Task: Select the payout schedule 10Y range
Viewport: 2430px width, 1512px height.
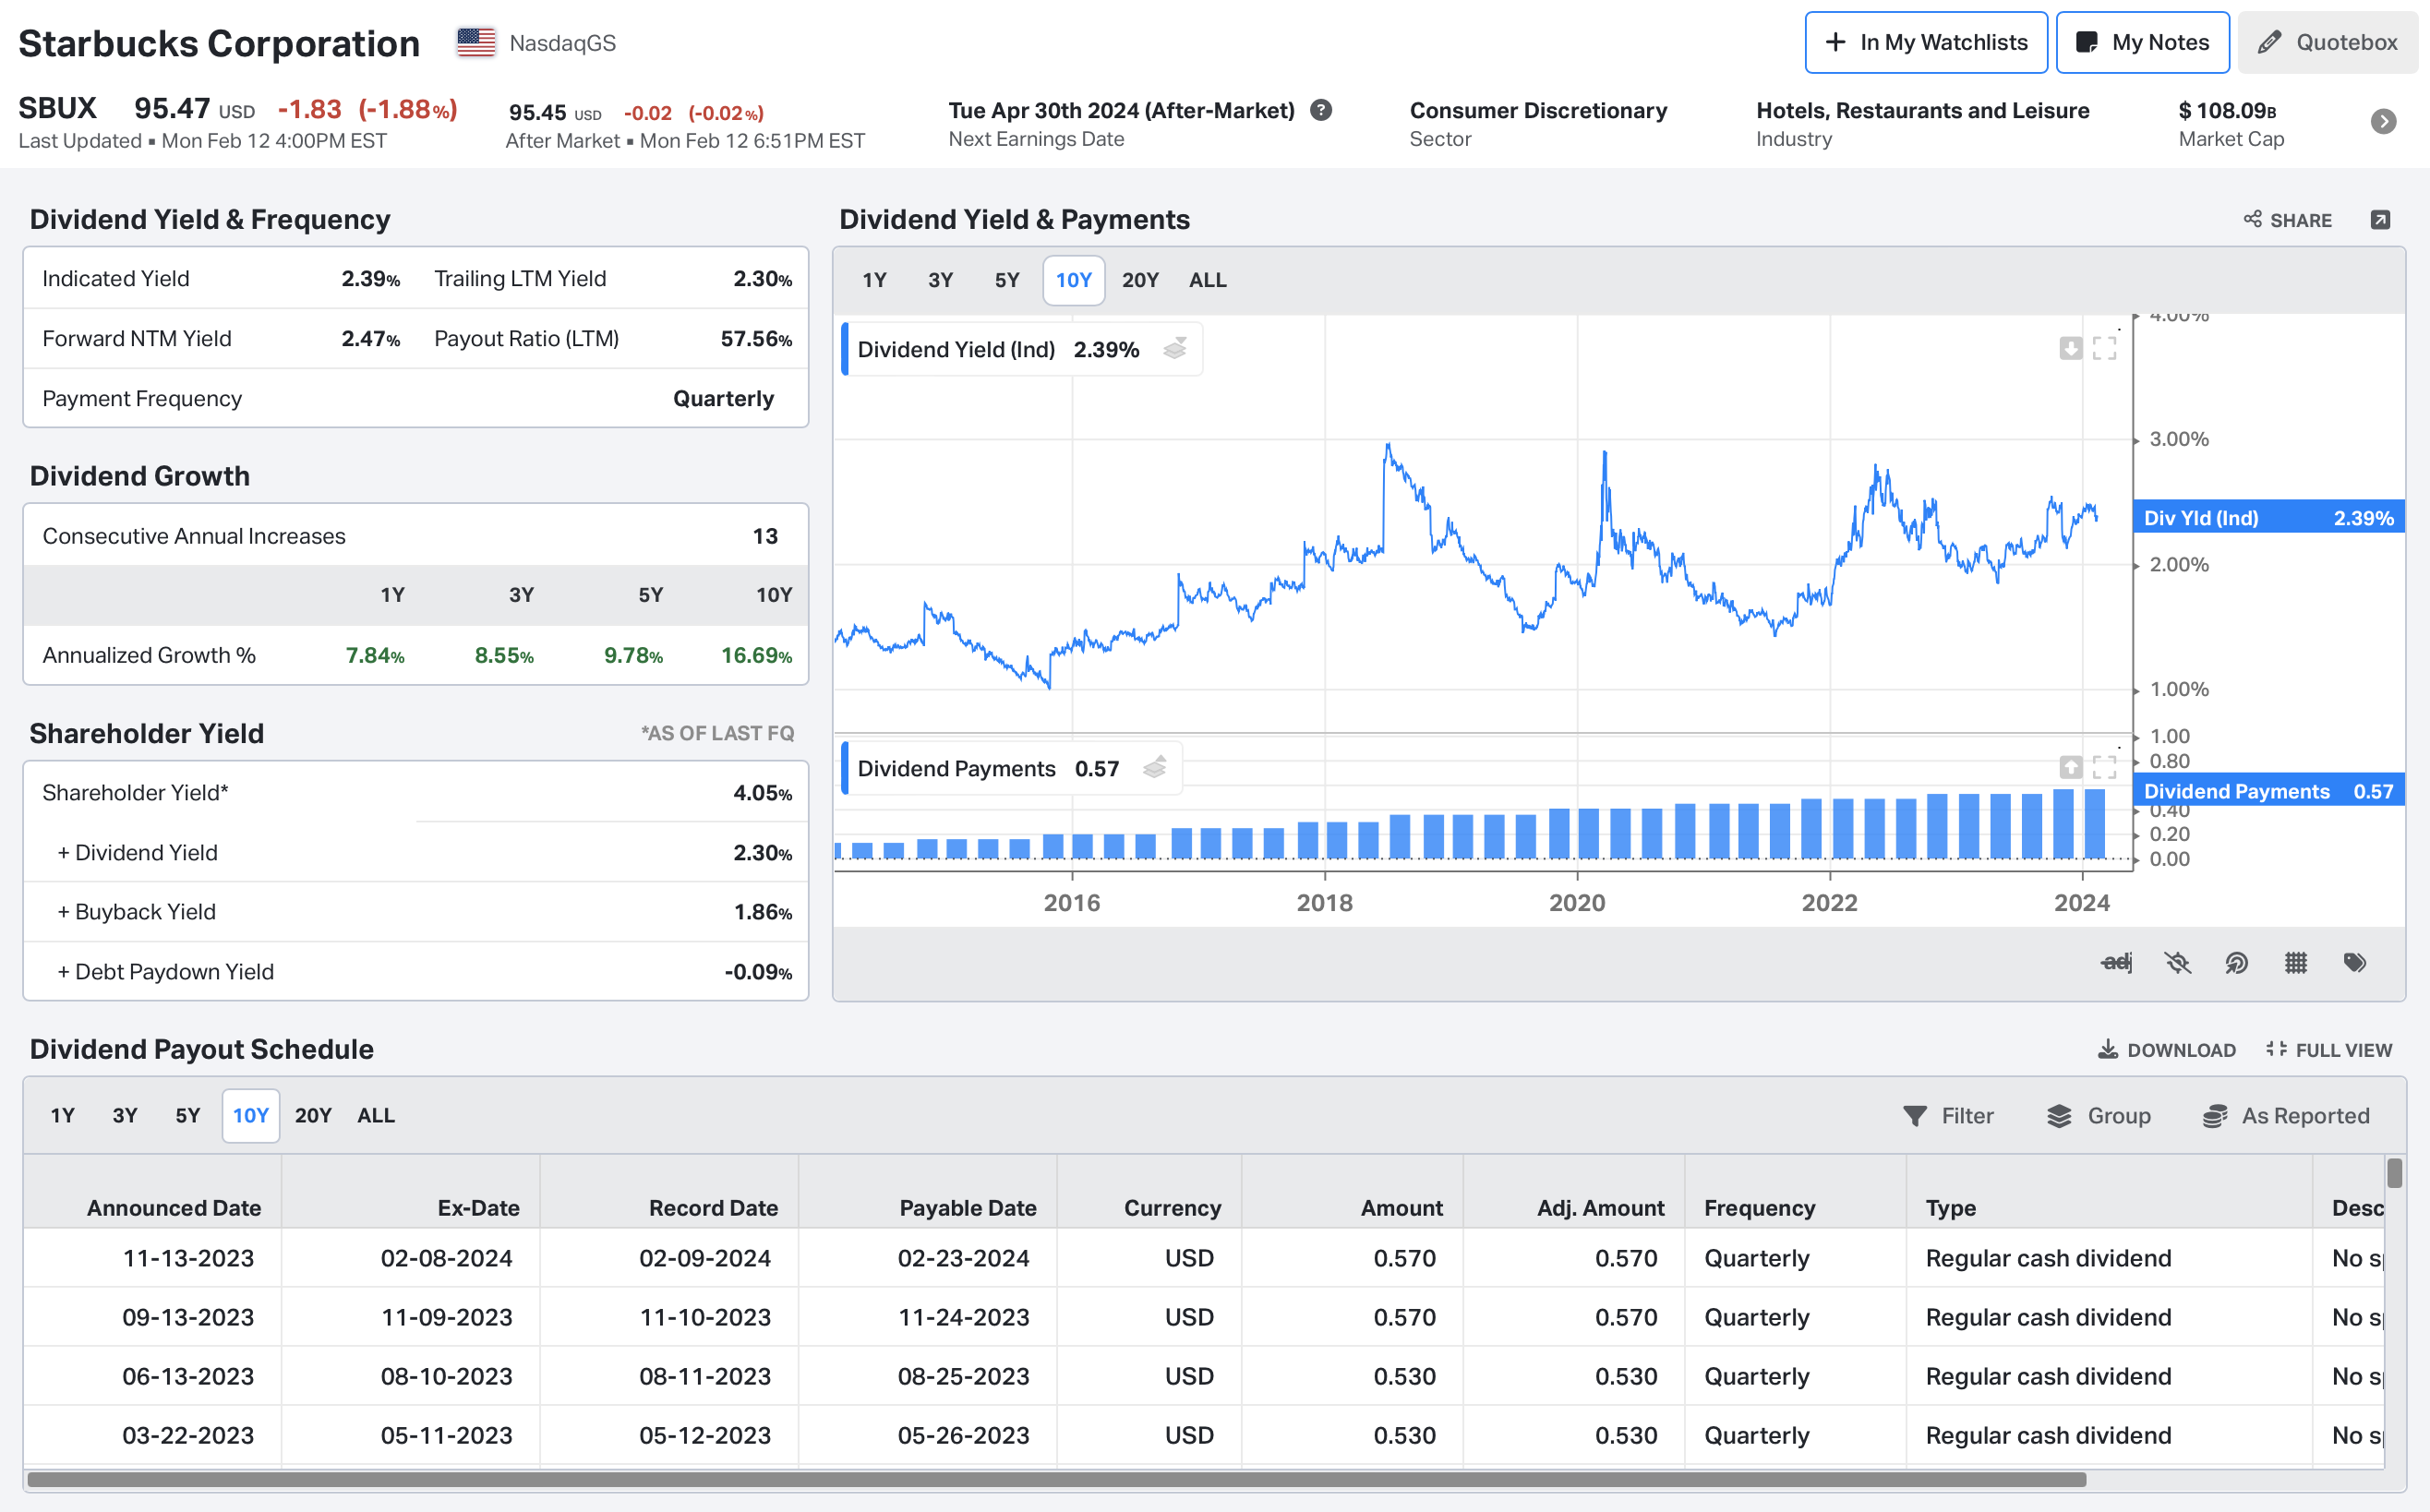Action: [x=250, y=1115]
